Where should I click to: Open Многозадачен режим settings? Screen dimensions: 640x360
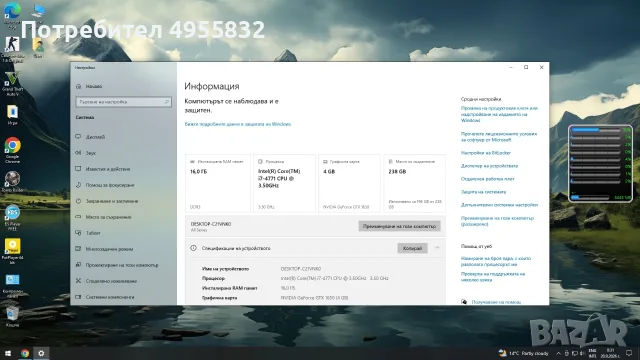point(109,249)
